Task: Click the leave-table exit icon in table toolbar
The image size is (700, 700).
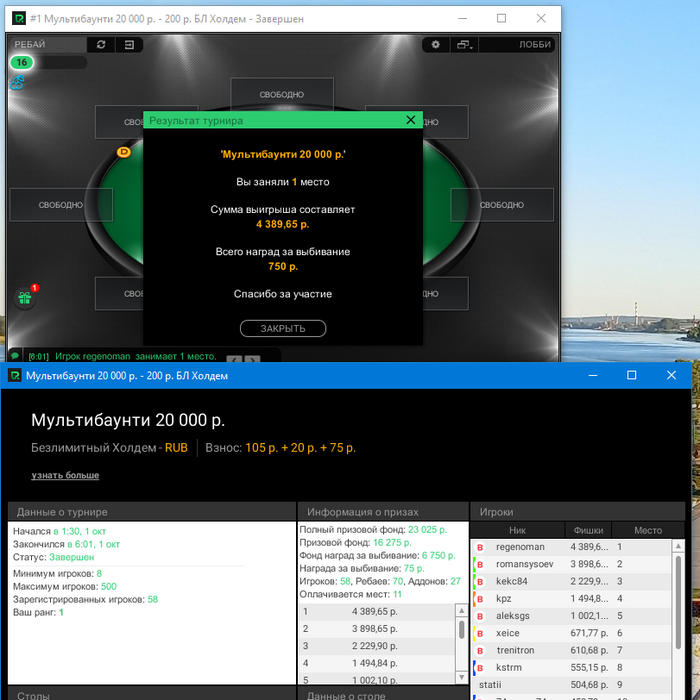Action: (x=129, y=45)
